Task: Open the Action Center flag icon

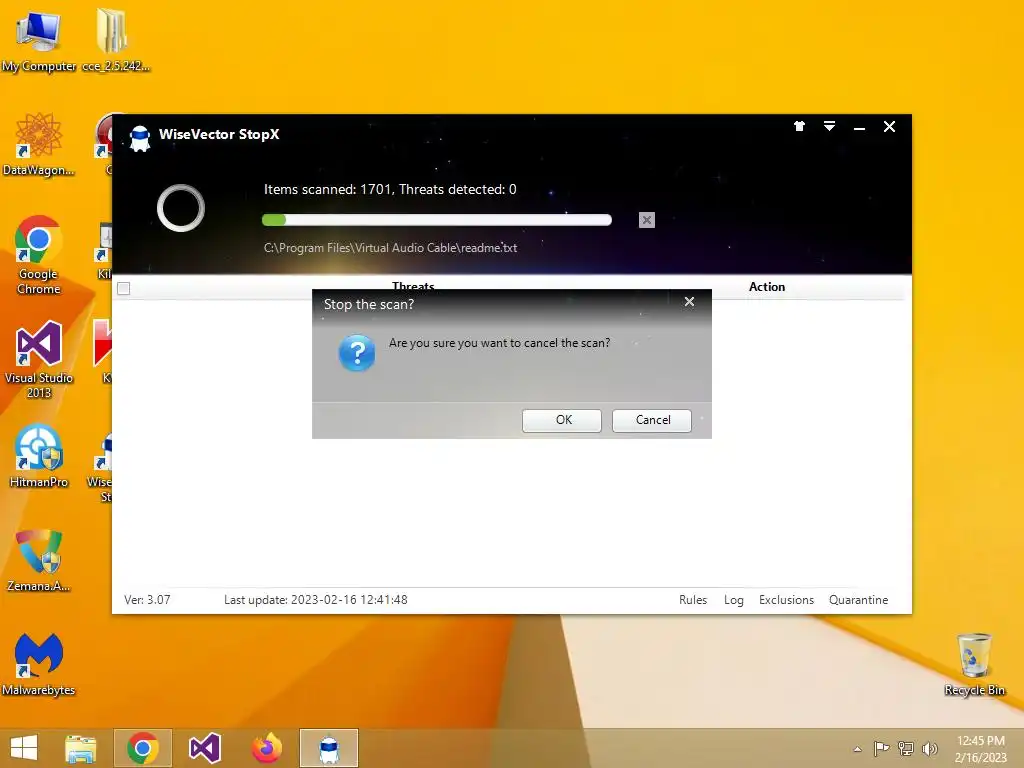Action: click(x=881, y=748)
